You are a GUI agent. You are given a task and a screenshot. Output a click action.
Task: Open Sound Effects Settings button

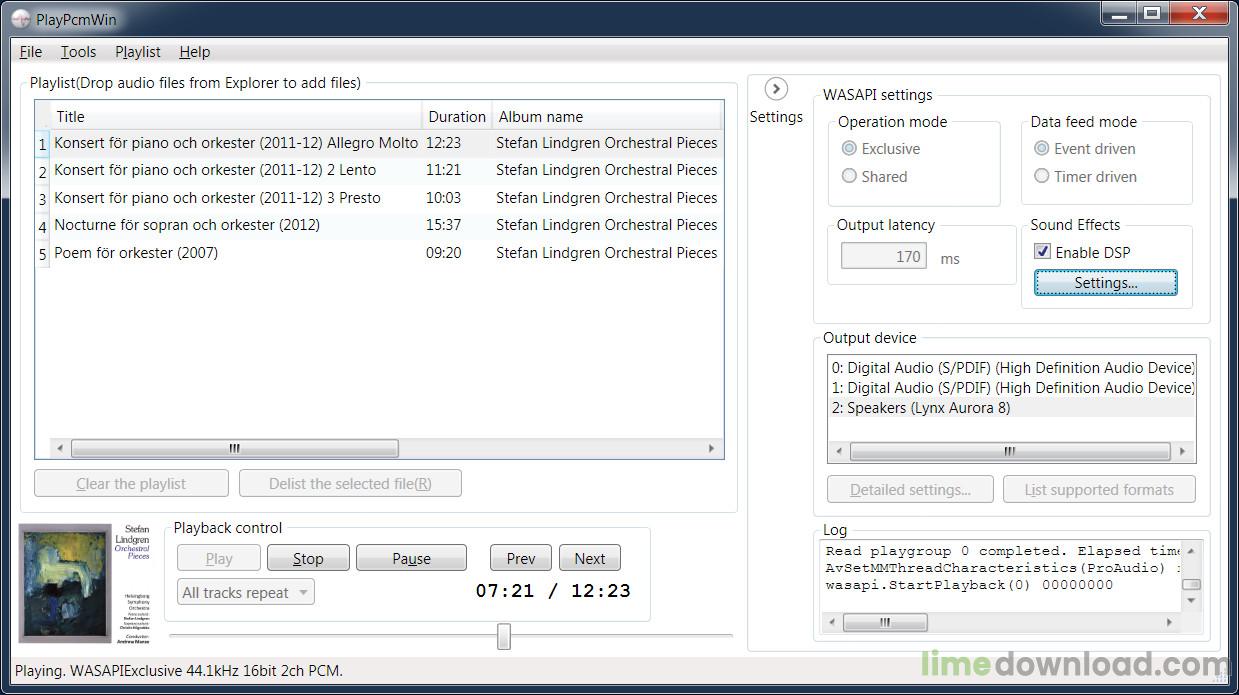point(1105,283)
